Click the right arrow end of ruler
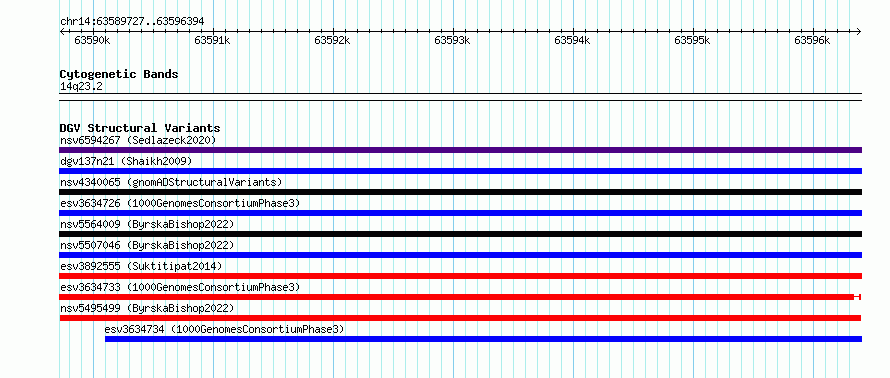 click(859, 31)
